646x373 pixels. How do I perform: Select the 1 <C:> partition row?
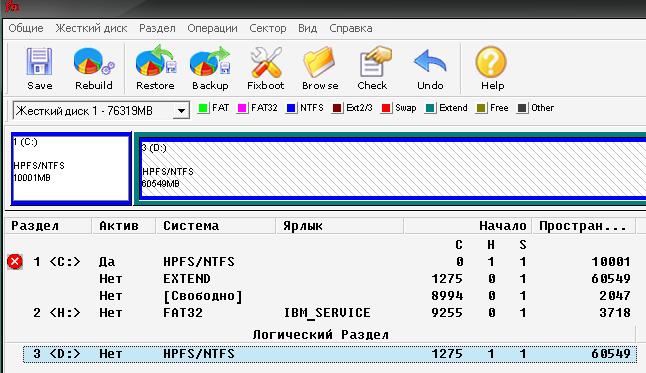(321, 262)
